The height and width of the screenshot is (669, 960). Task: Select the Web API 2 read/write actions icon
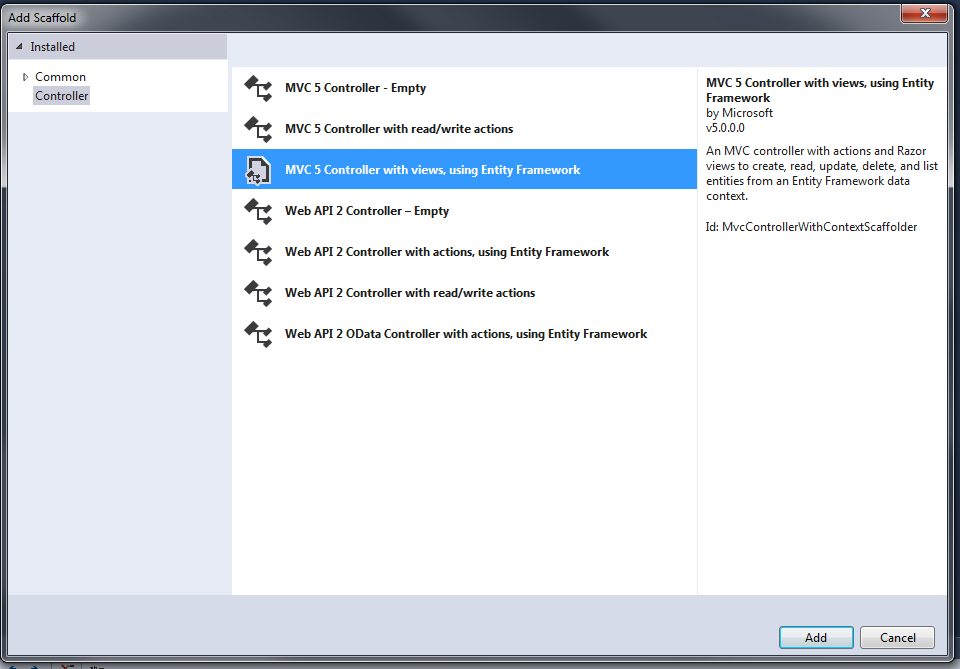(x=258, y=293)
